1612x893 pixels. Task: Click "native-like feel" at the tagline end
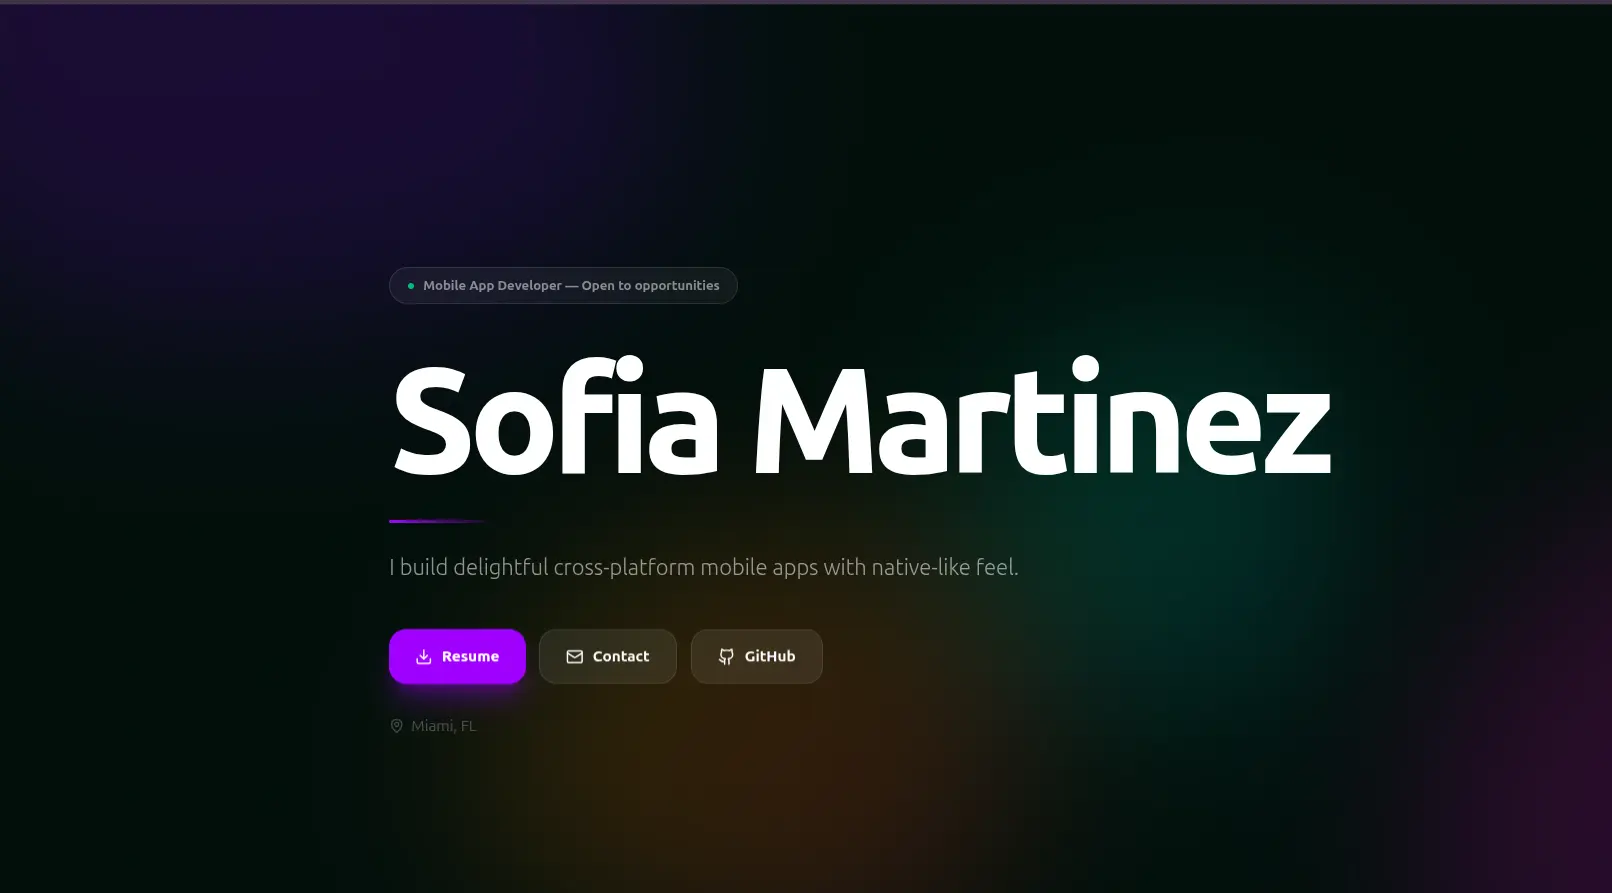[x=944, y=568]
